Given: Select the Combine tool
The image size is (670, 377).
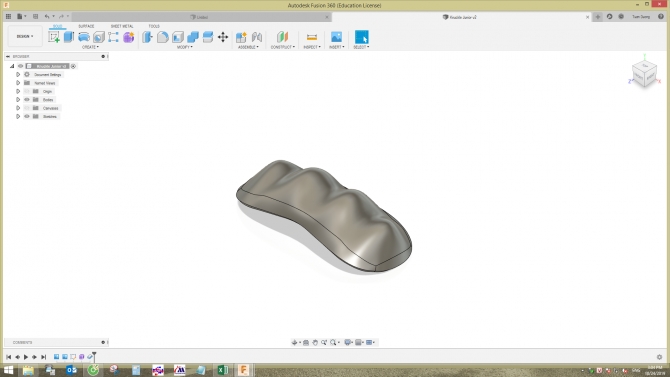Looking at the screenshot, I should (x=193, y=37).
